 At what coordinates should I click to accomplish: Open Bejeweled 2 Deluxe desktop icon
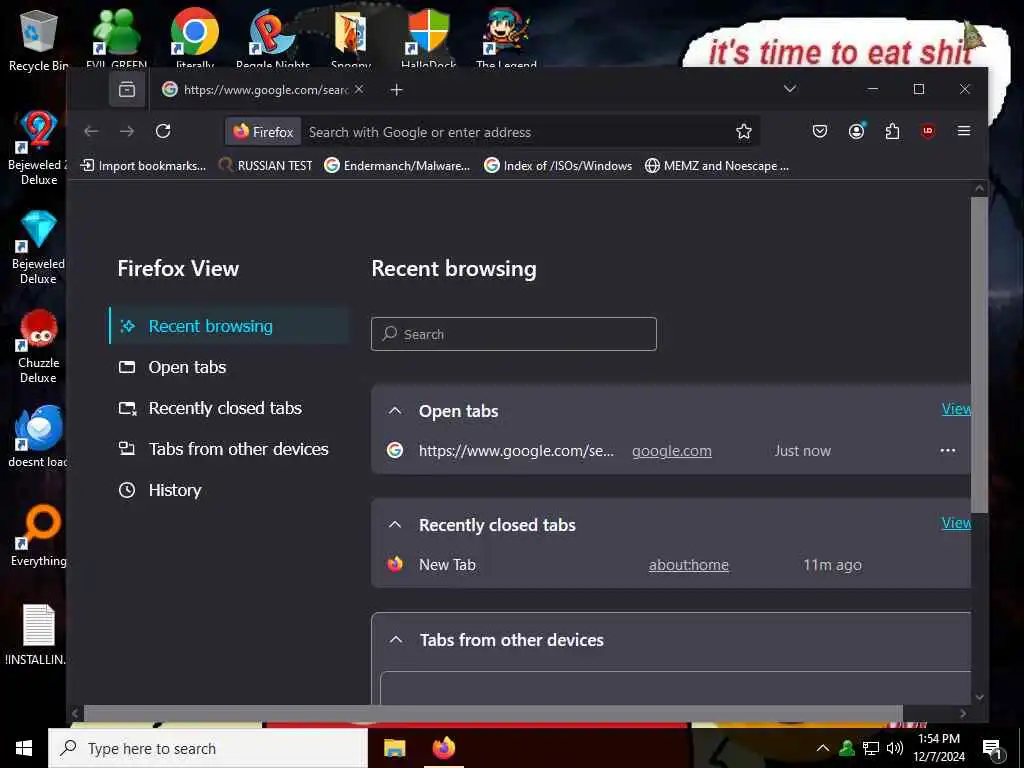(38, 148)
